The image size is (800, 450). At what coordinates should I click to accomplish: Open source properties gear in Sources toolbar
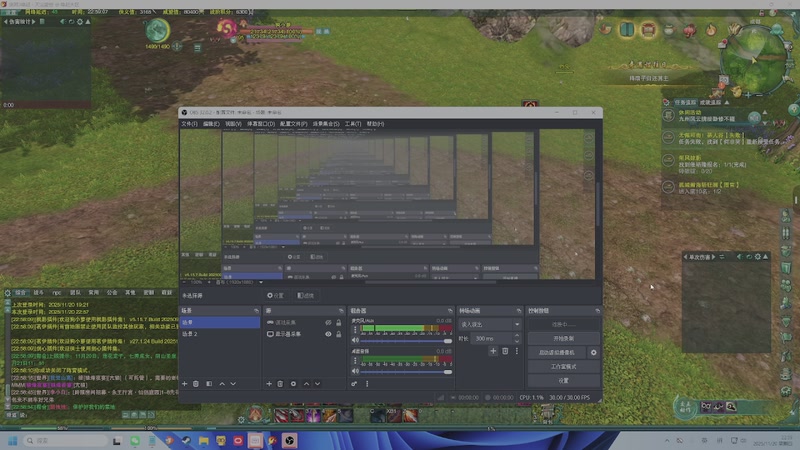[x=293, y=384]
